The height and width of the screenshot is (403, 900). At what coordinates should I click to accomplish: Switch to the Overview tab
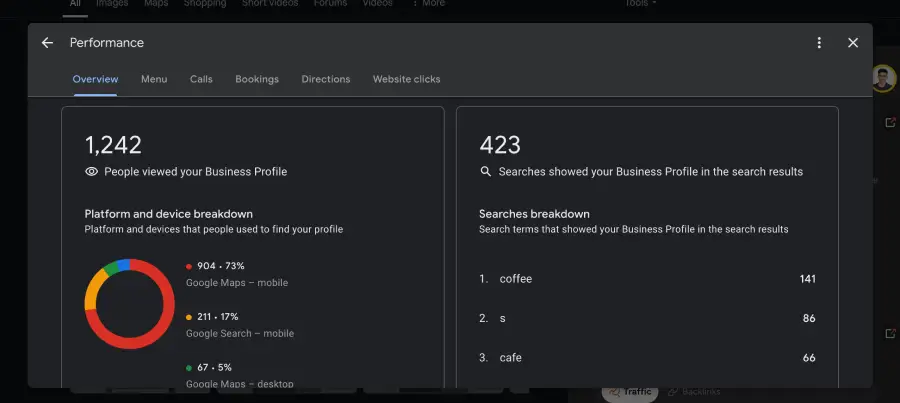pos(95,79)
